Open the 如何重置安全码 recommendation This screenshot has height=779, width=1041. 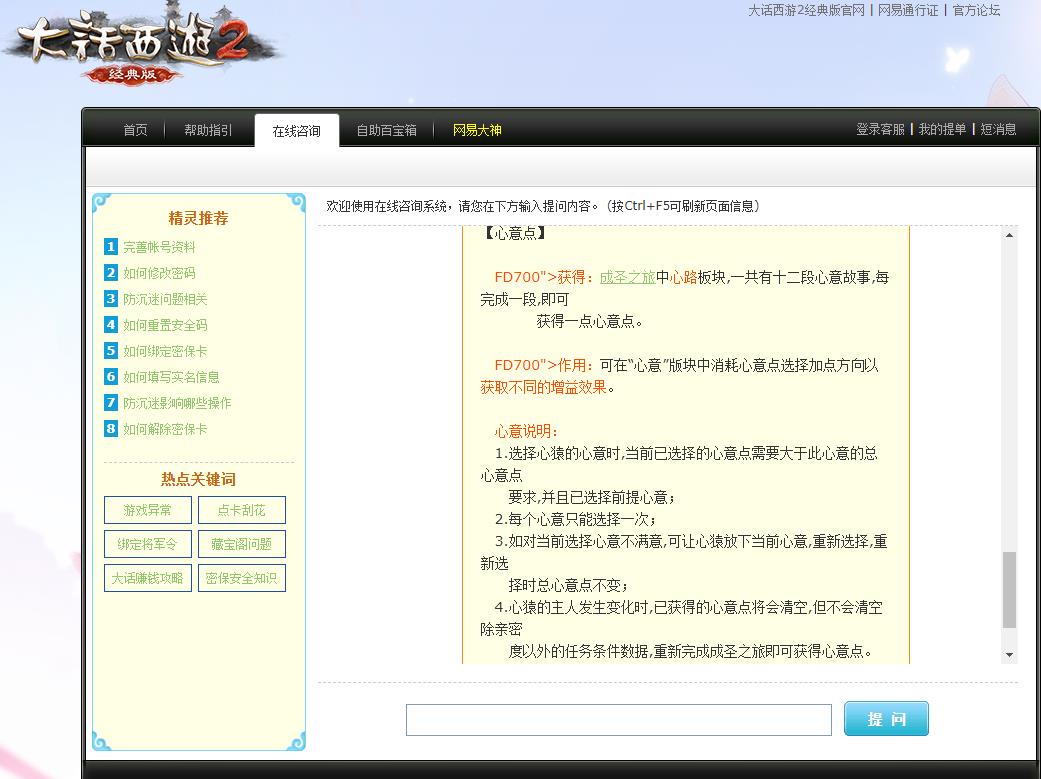point(165,325)
